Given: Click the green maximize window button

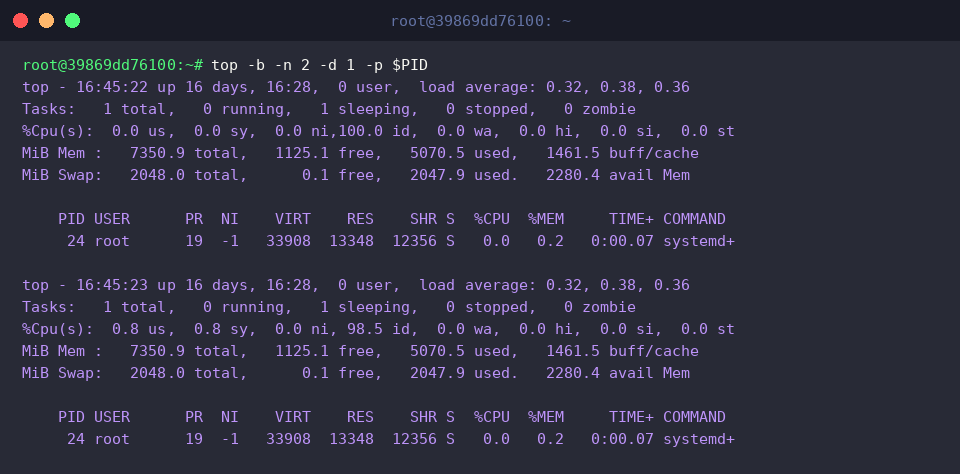Looking at the screenshot, I should 72,21.
